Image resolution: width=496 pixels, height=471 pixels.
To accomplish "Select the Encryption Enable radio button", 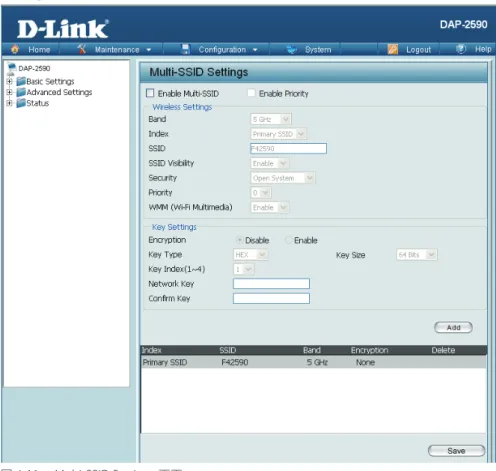I will [x=288, y=240].
